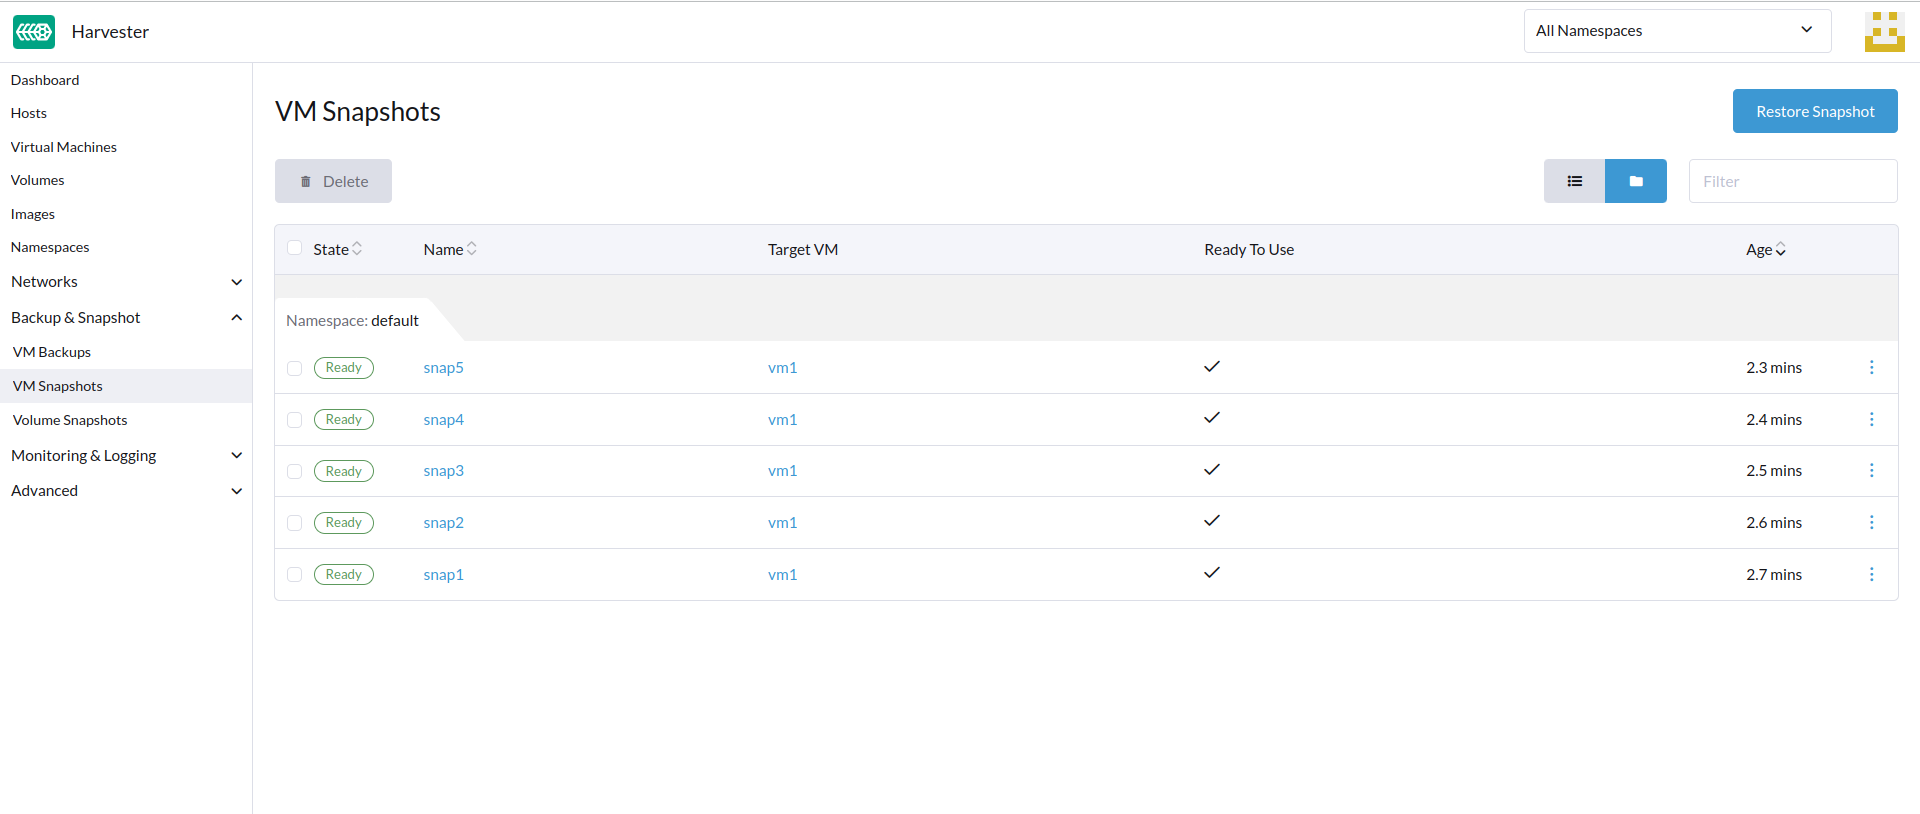Click the Harvester logo icon
This screenshot has height=814, width=1920.
(x=34, y=32)
